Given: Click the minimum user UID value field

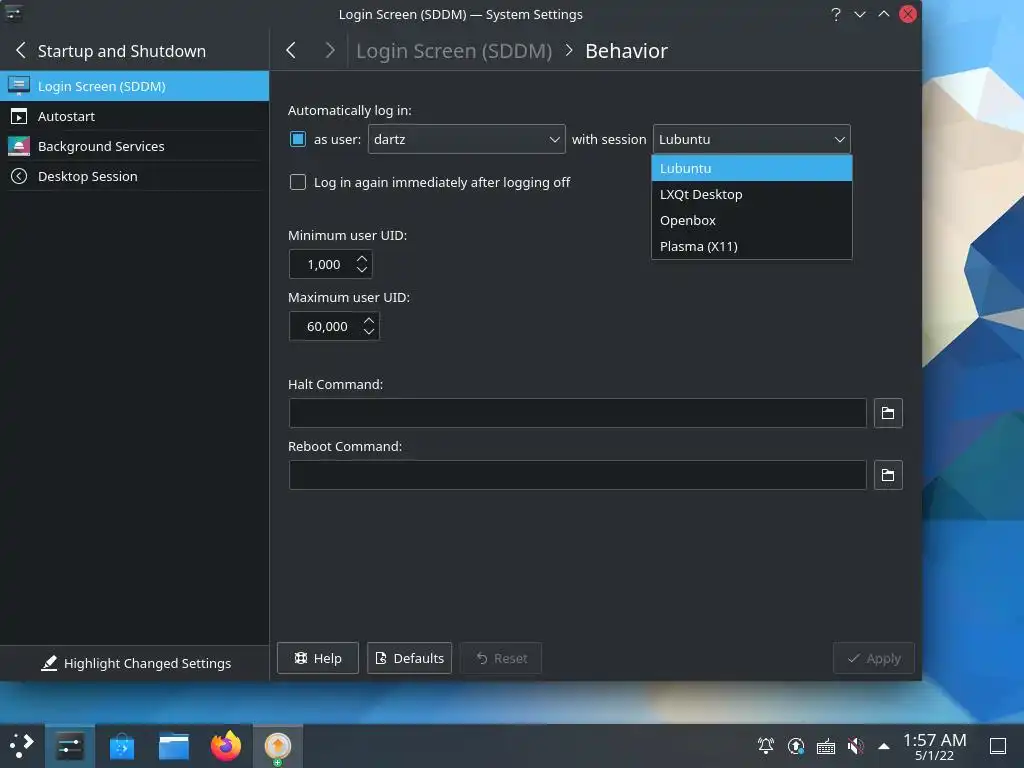Looking at the screenshot, I should [323, 264].
